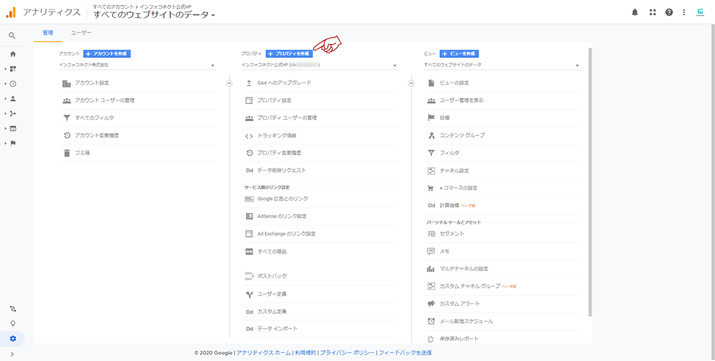Expand ユーザー定義 in property column
The height and width of the screenshot is (361, 715).
319,294
